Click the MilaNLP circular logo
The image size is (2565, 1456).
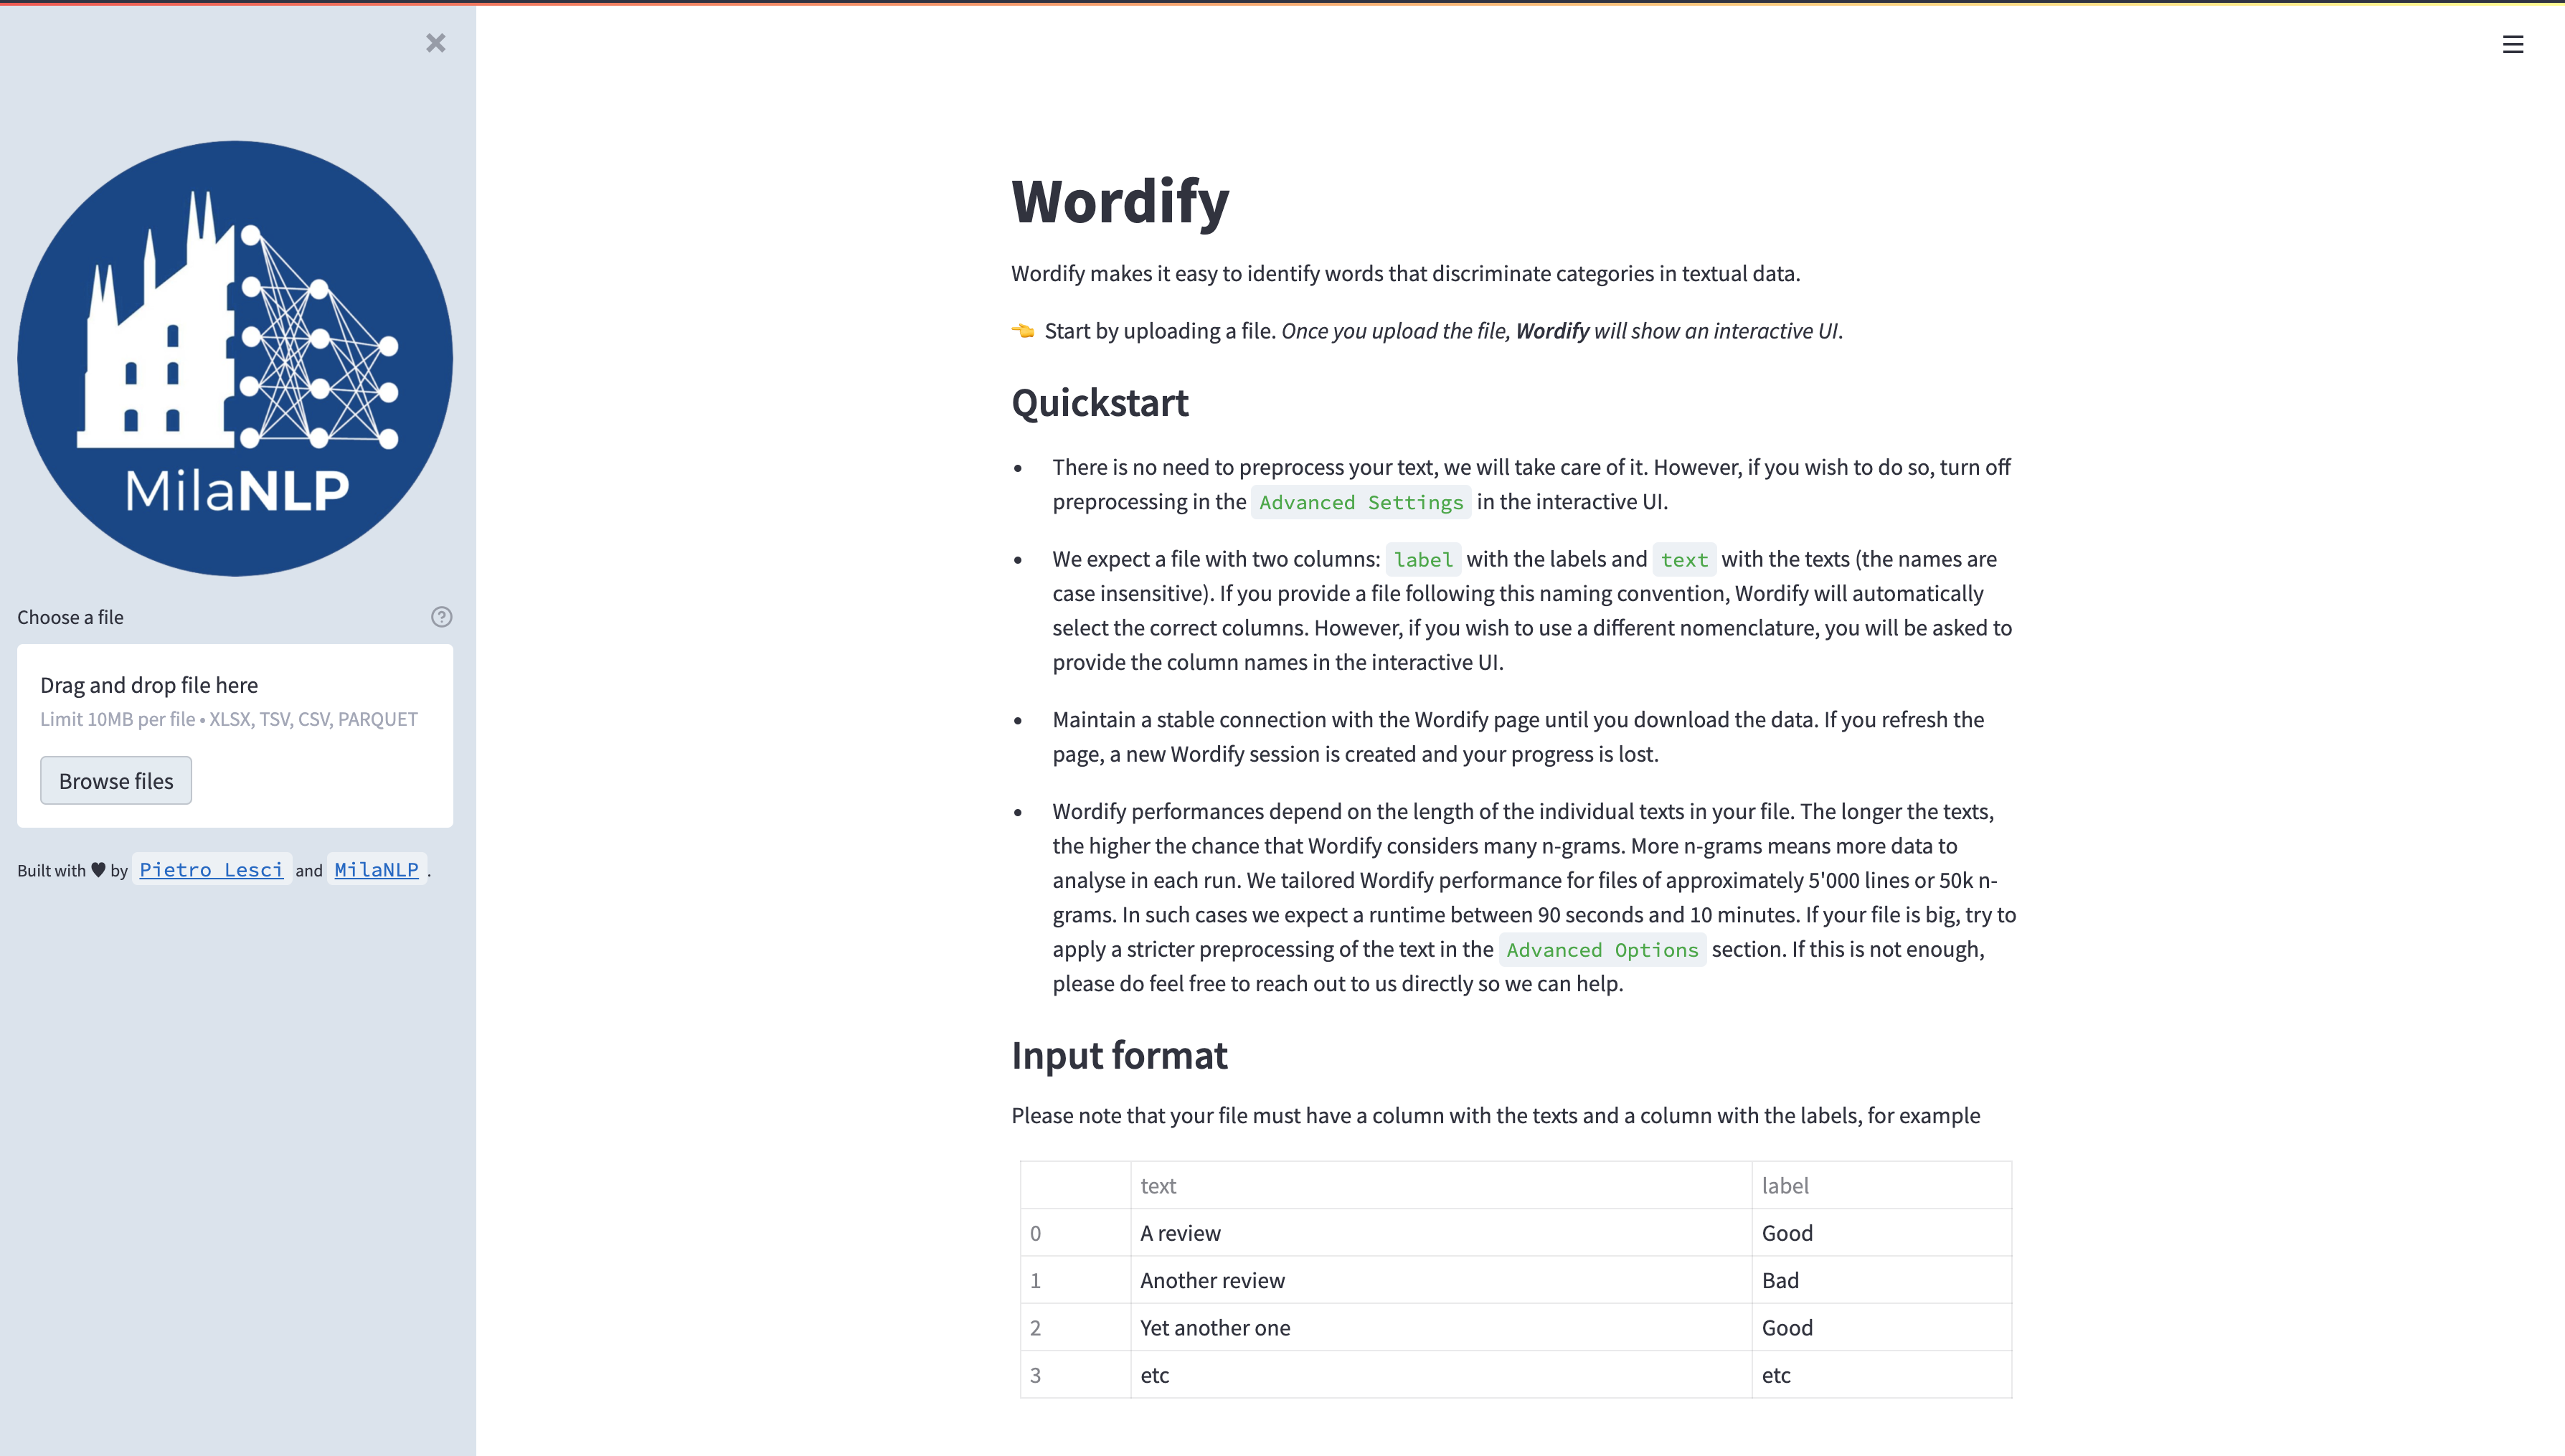(235, 358)
